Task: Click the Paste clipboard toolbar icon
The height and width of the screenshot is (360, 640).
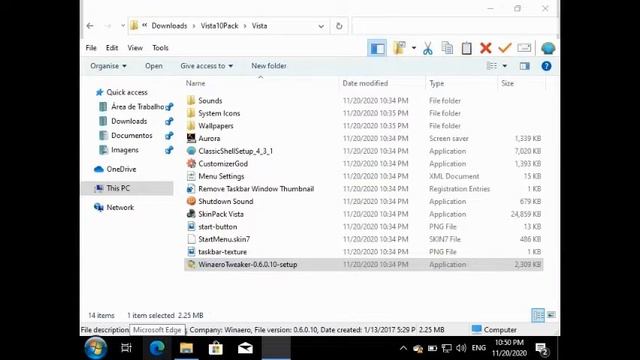Action: pos(467,48)
